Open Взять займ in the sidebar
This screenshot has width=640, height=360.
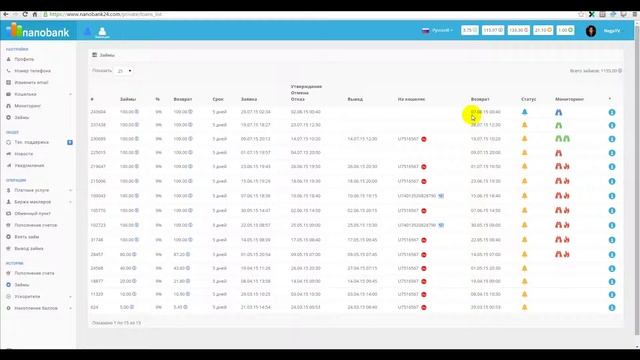coord(27,237)
